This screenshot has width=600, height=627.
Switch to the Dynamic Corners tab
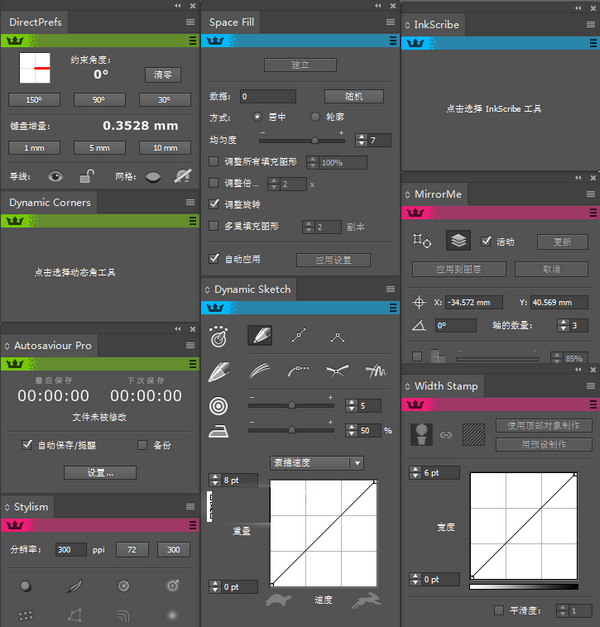pyautogui.click(x=50, y=202)
